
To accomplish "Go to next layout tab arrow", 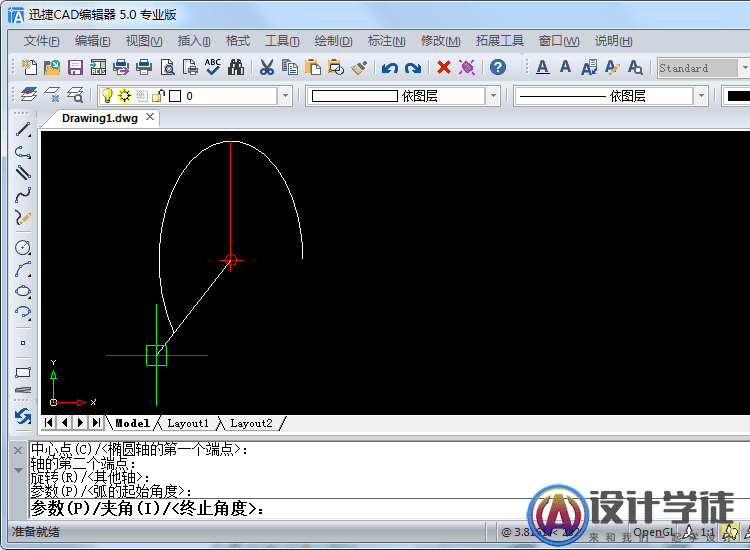I will 80,422.
